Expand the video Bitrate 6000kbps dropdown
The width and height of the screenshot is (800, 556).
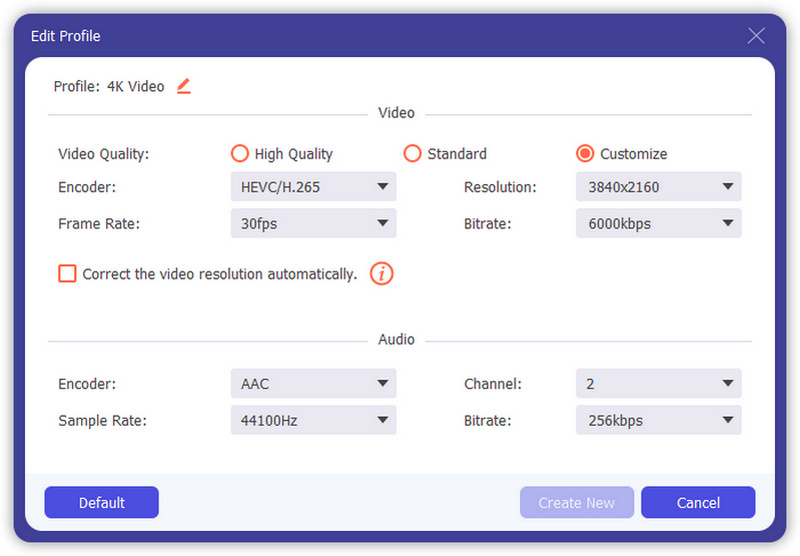[658, 224]
